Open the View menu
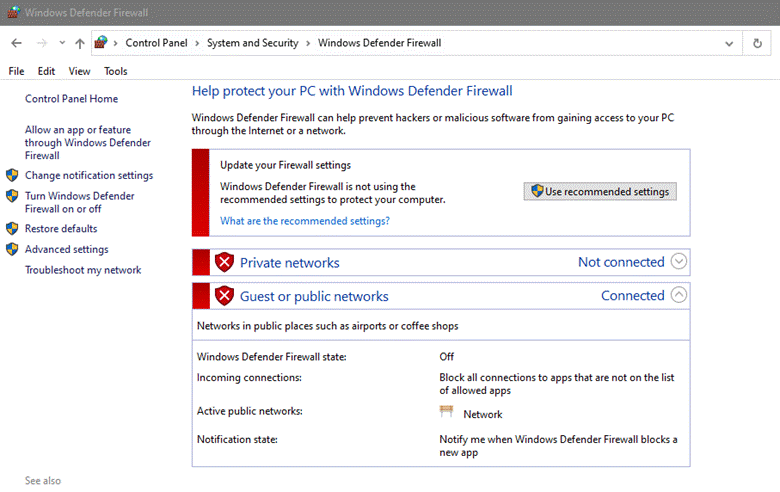The image size is (780, 492). 80,71
